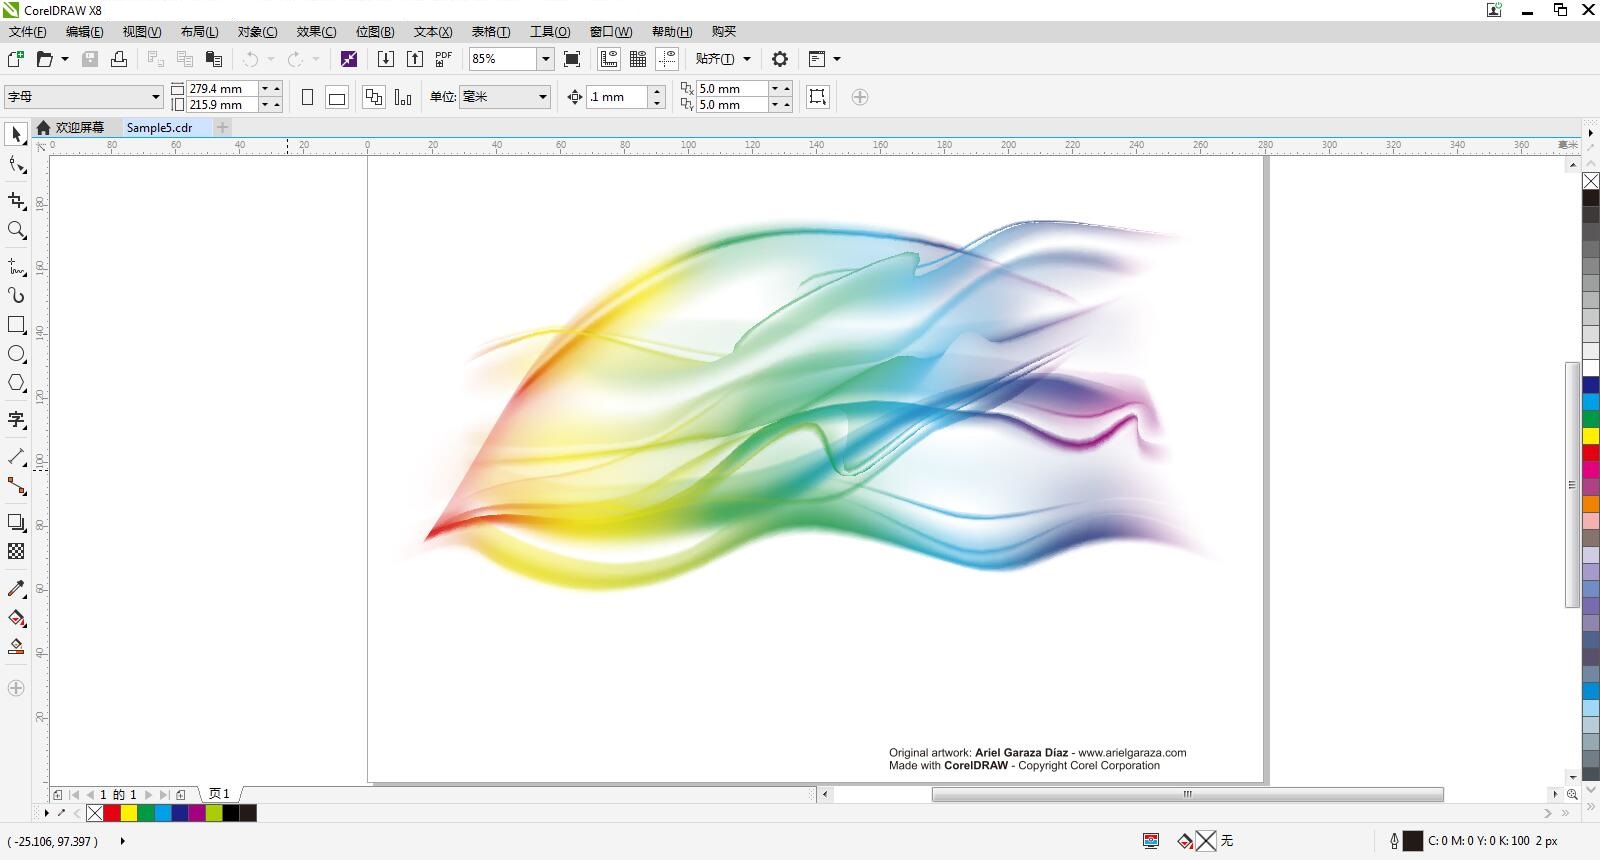Set page orientation to landscape

pos(337,97)
